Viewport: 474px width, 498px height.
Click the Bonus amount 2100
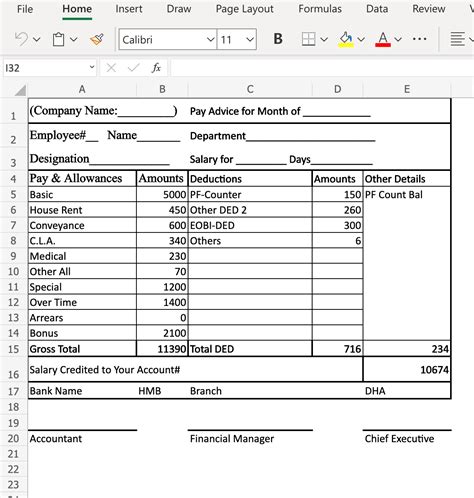pos(162,333)
